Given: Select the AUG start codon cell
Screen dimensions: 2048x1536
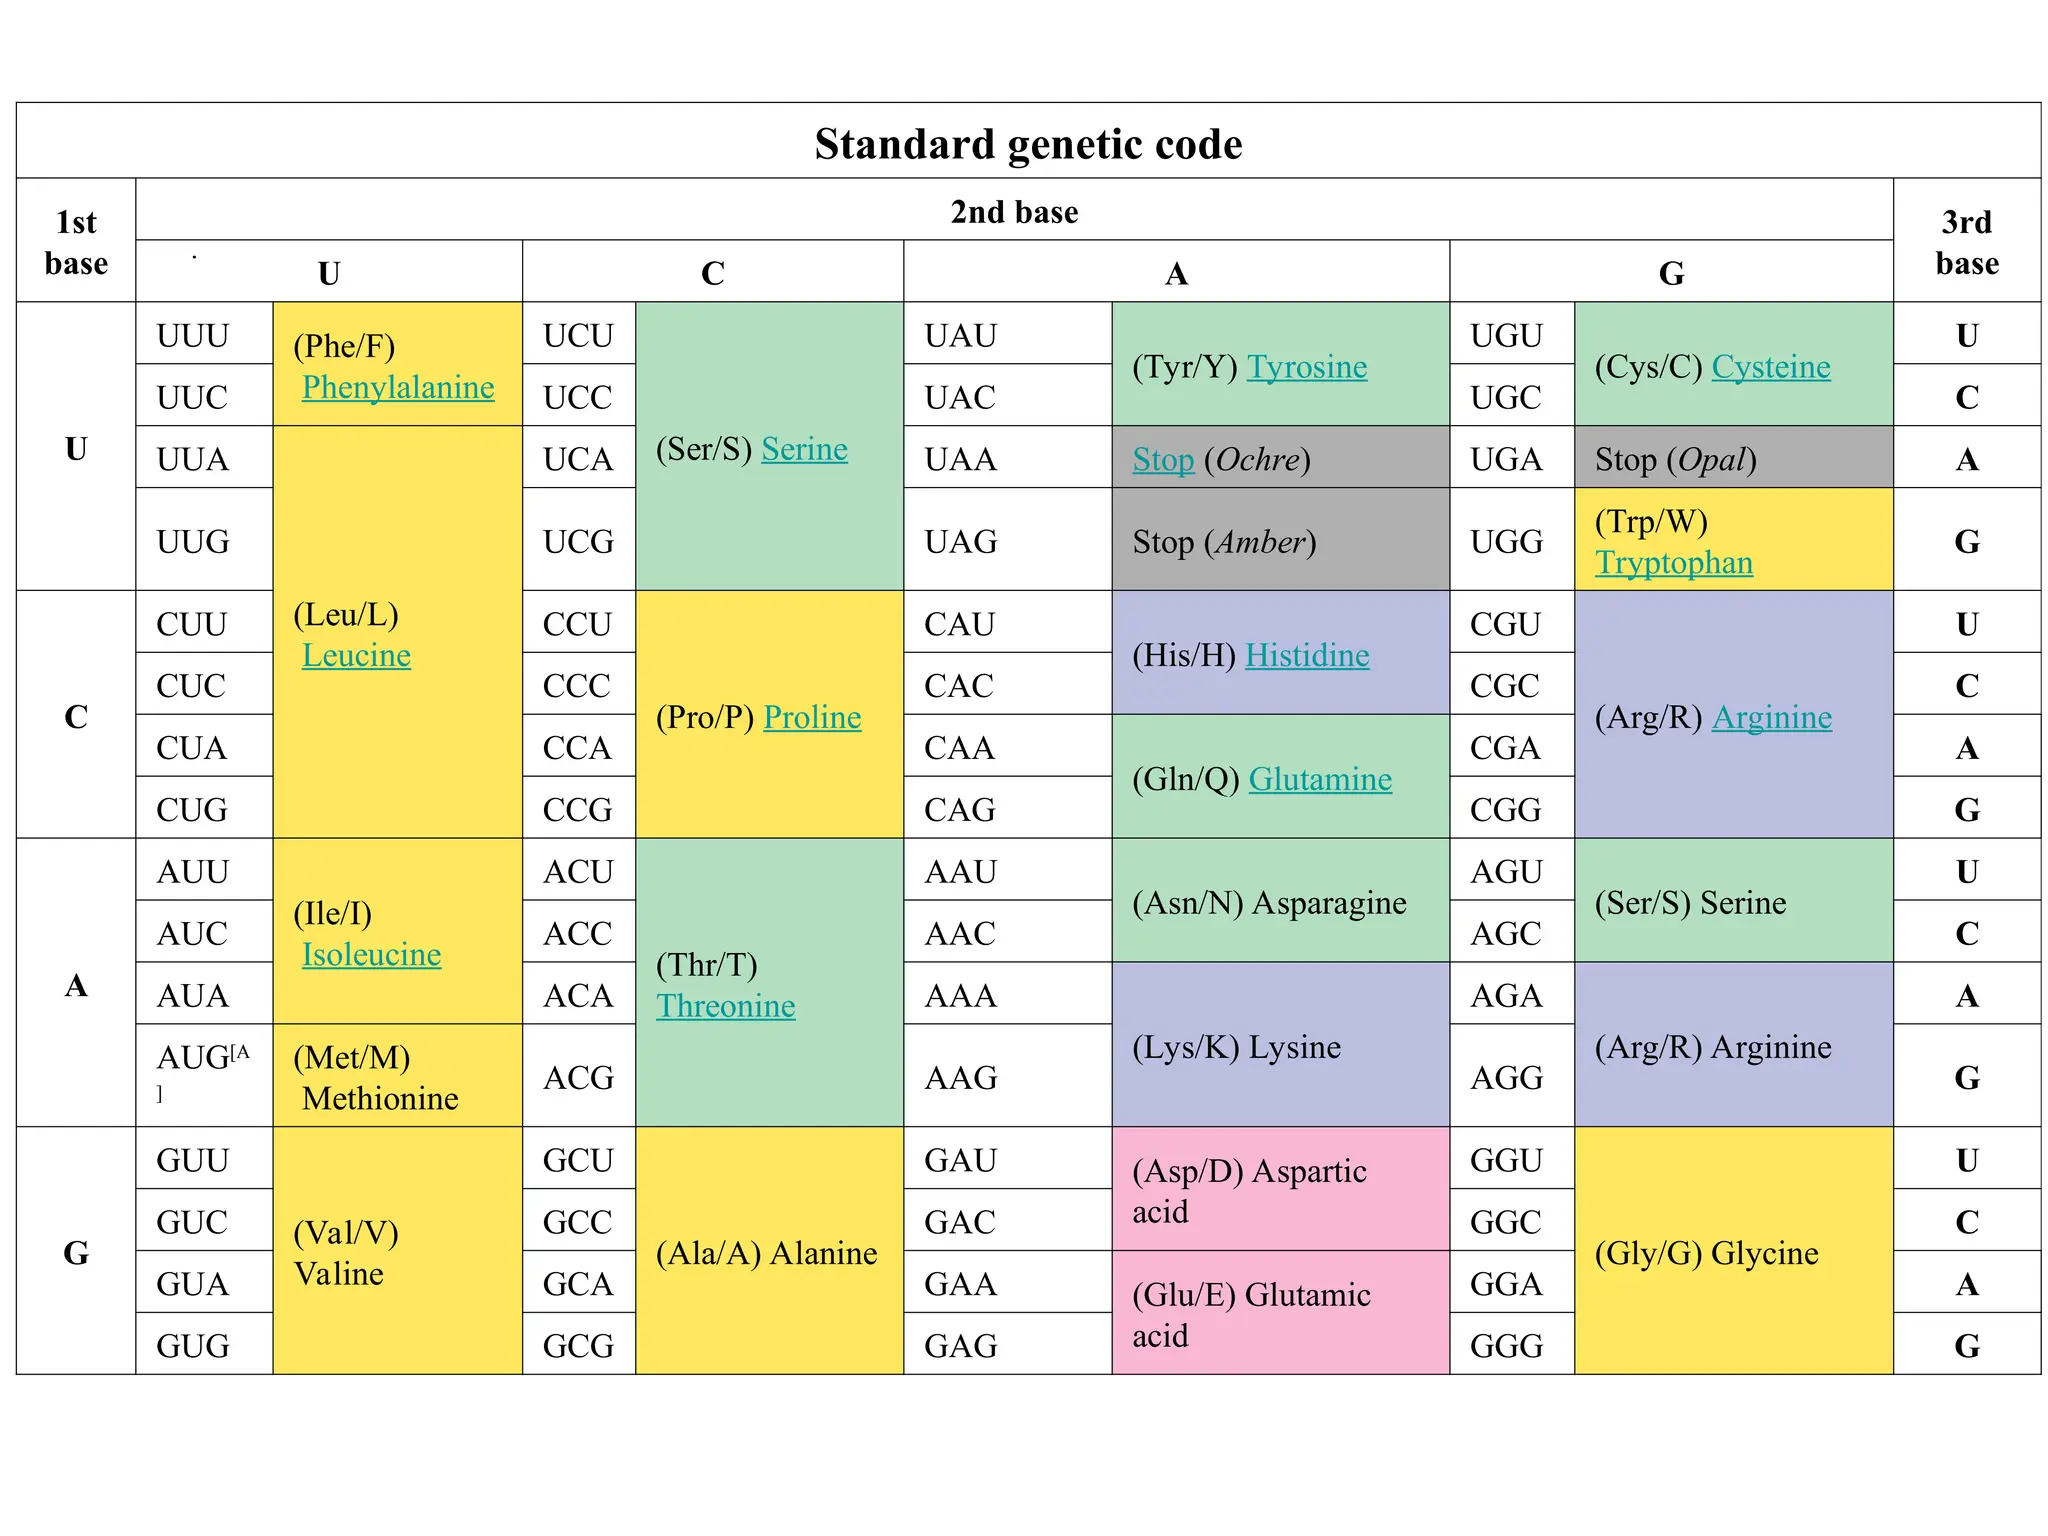Looking at the screenshot, I should (204, 1075).
